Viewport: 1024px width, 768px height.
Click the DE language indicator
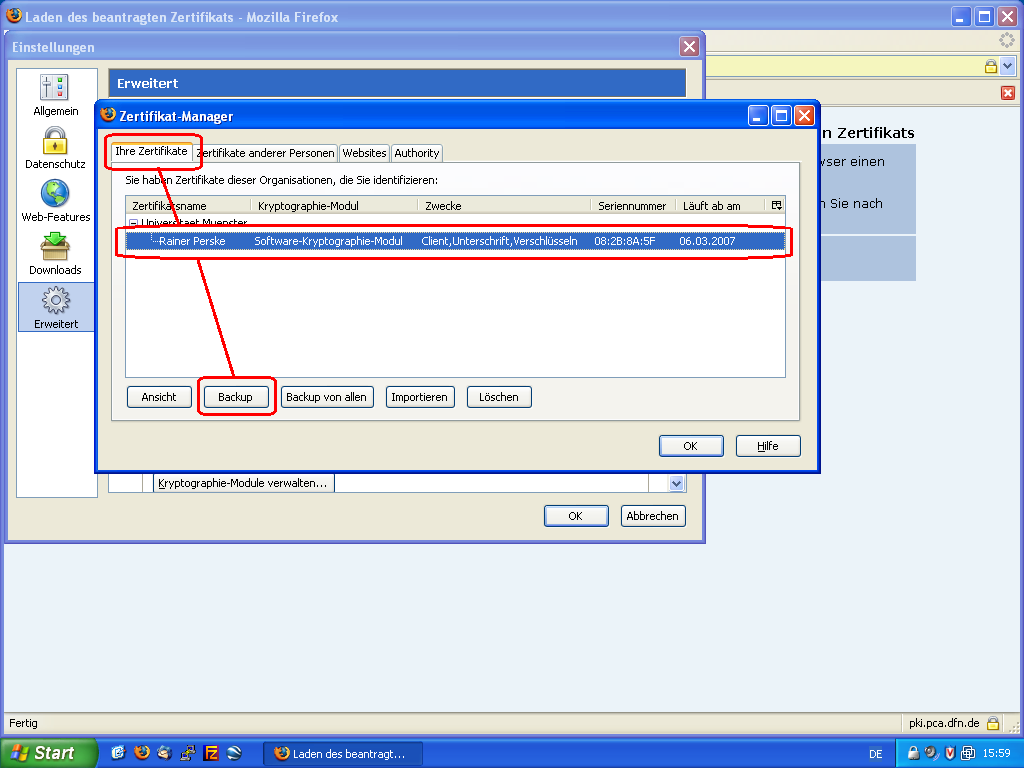pos(876,754)
